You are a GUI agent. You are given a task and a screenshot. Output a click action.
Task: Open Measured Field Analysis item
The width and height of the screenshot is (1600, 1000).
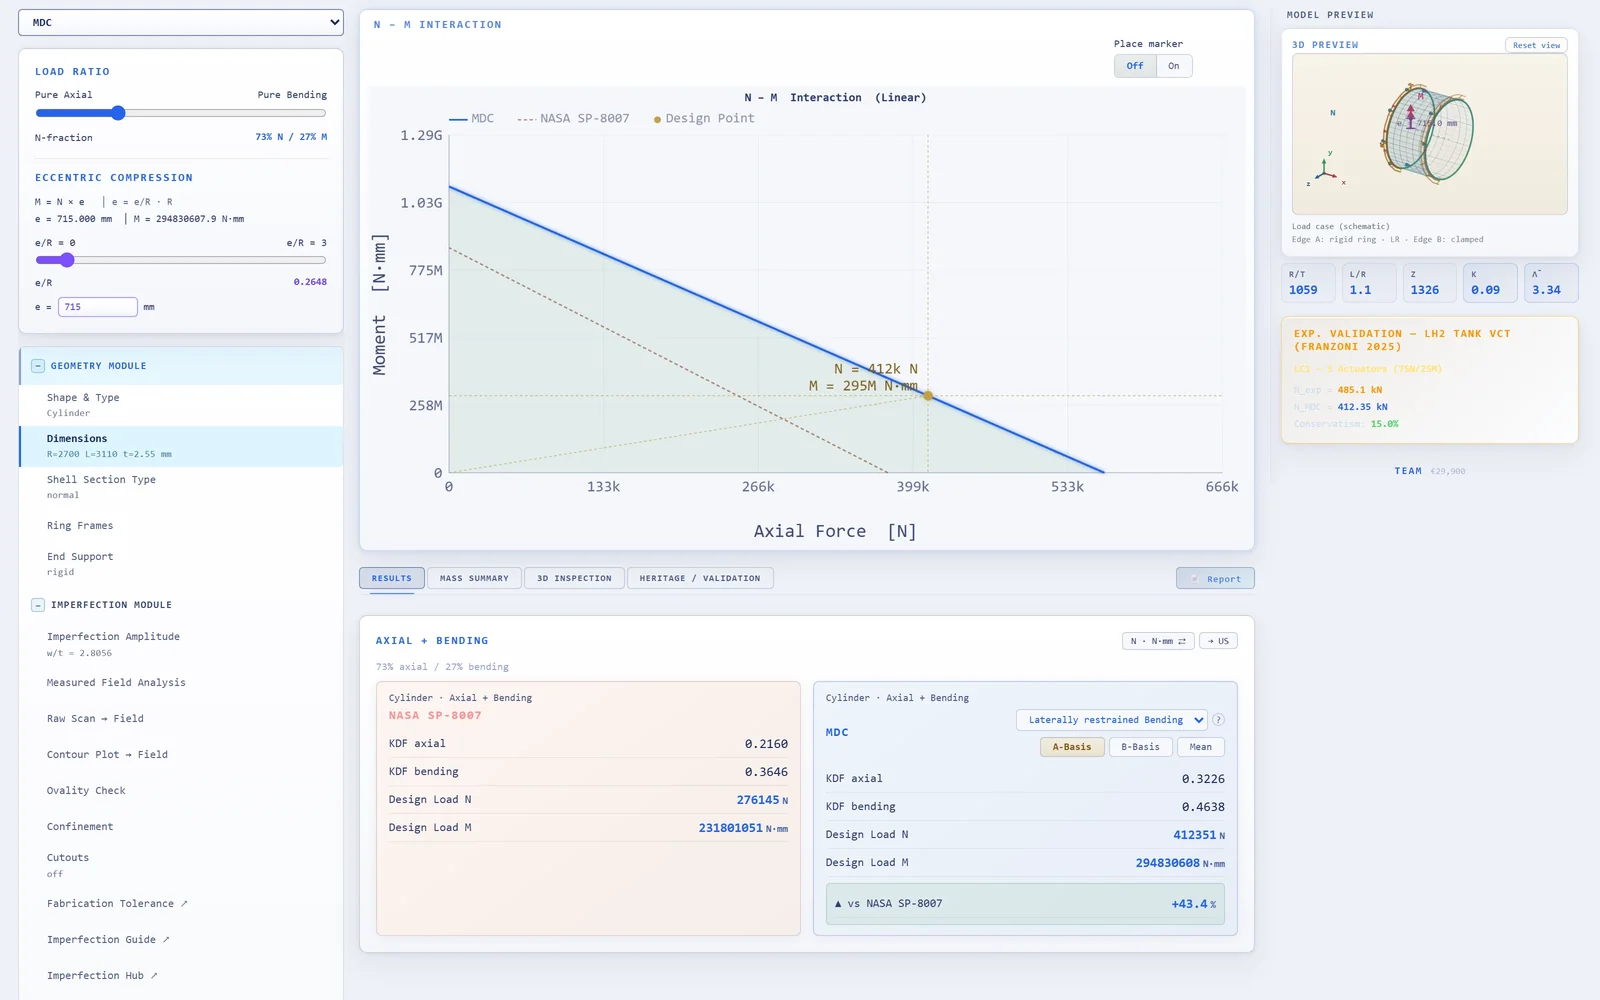pyautogui.click(x=181, y=683)
